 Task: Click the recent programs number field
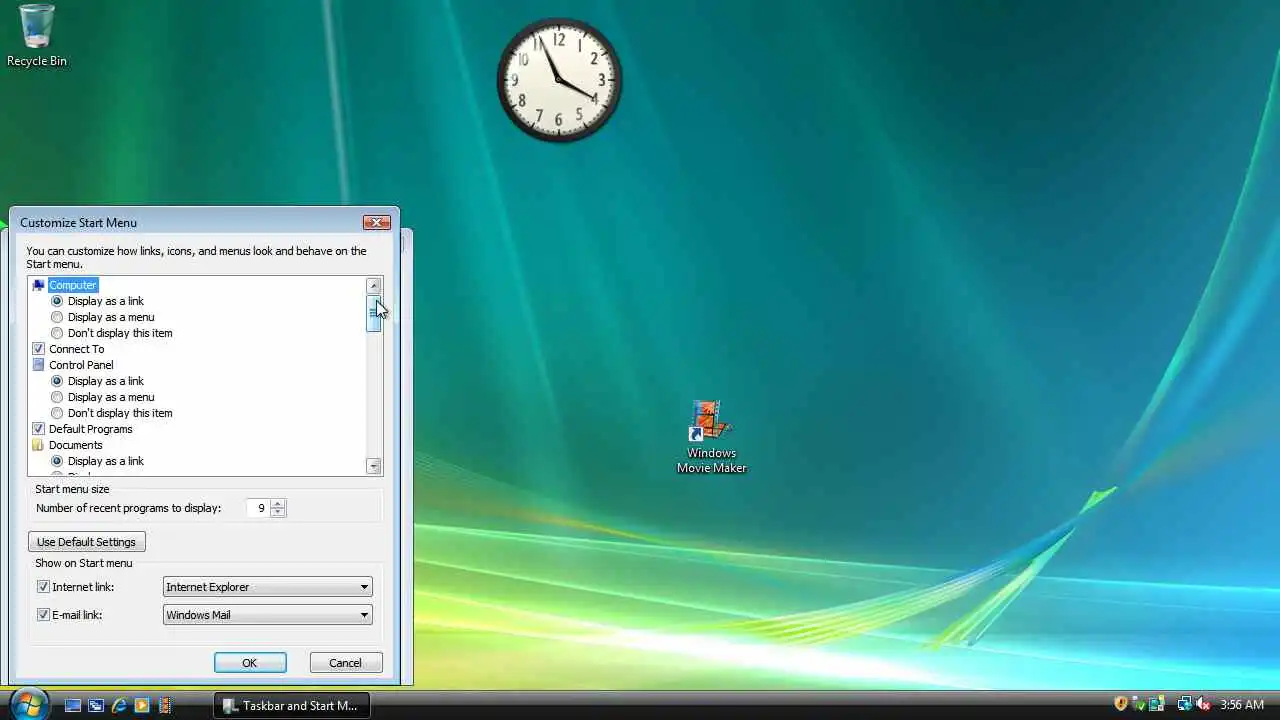click(x=258, y=508)
